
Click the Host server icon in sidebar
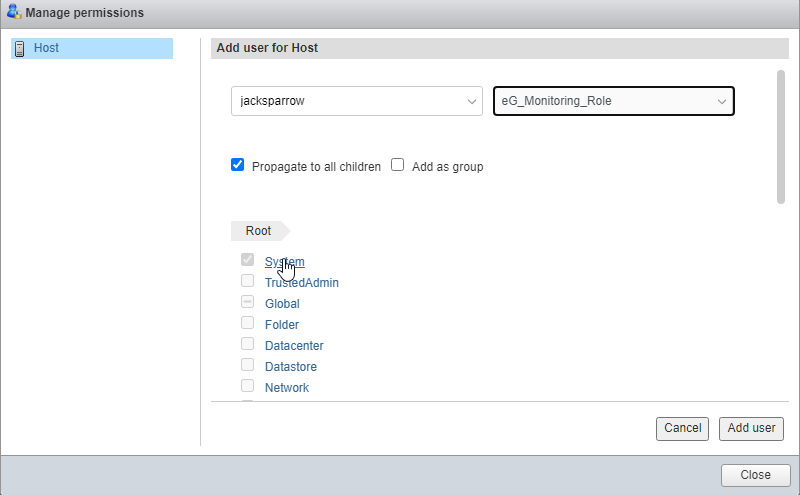(19, 48)
